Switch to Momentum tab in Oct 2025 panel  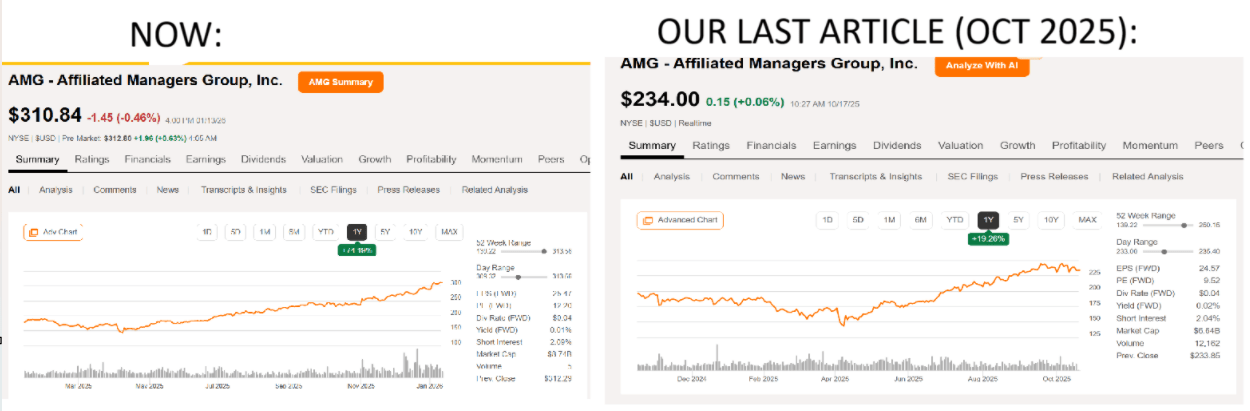pyautogui.click(x=1151, y=145)
